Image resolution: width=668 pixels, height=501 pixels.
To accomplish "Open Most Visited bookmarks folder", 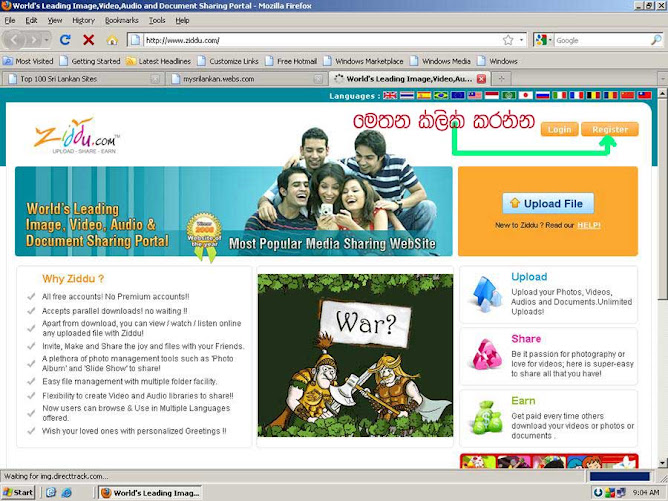I will 28,61.
